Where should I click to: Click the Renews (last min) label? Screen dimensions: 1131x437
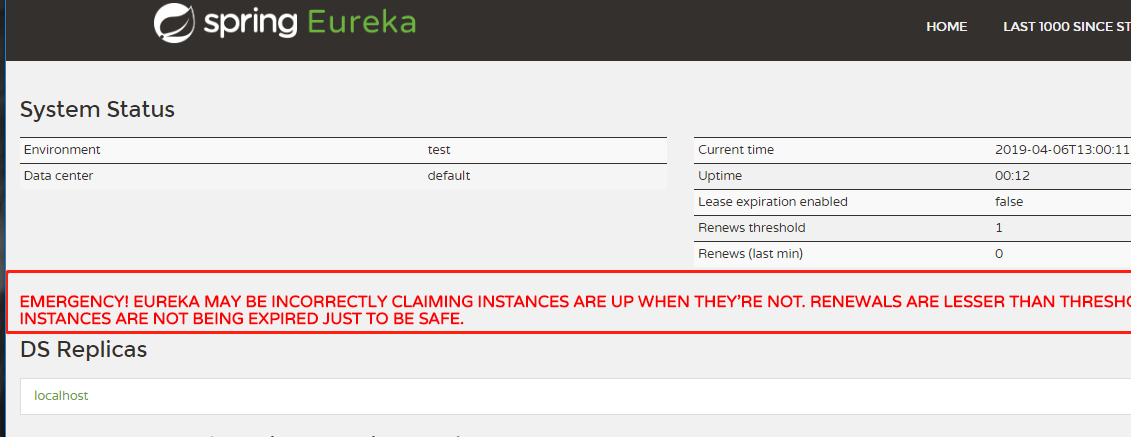750,254
